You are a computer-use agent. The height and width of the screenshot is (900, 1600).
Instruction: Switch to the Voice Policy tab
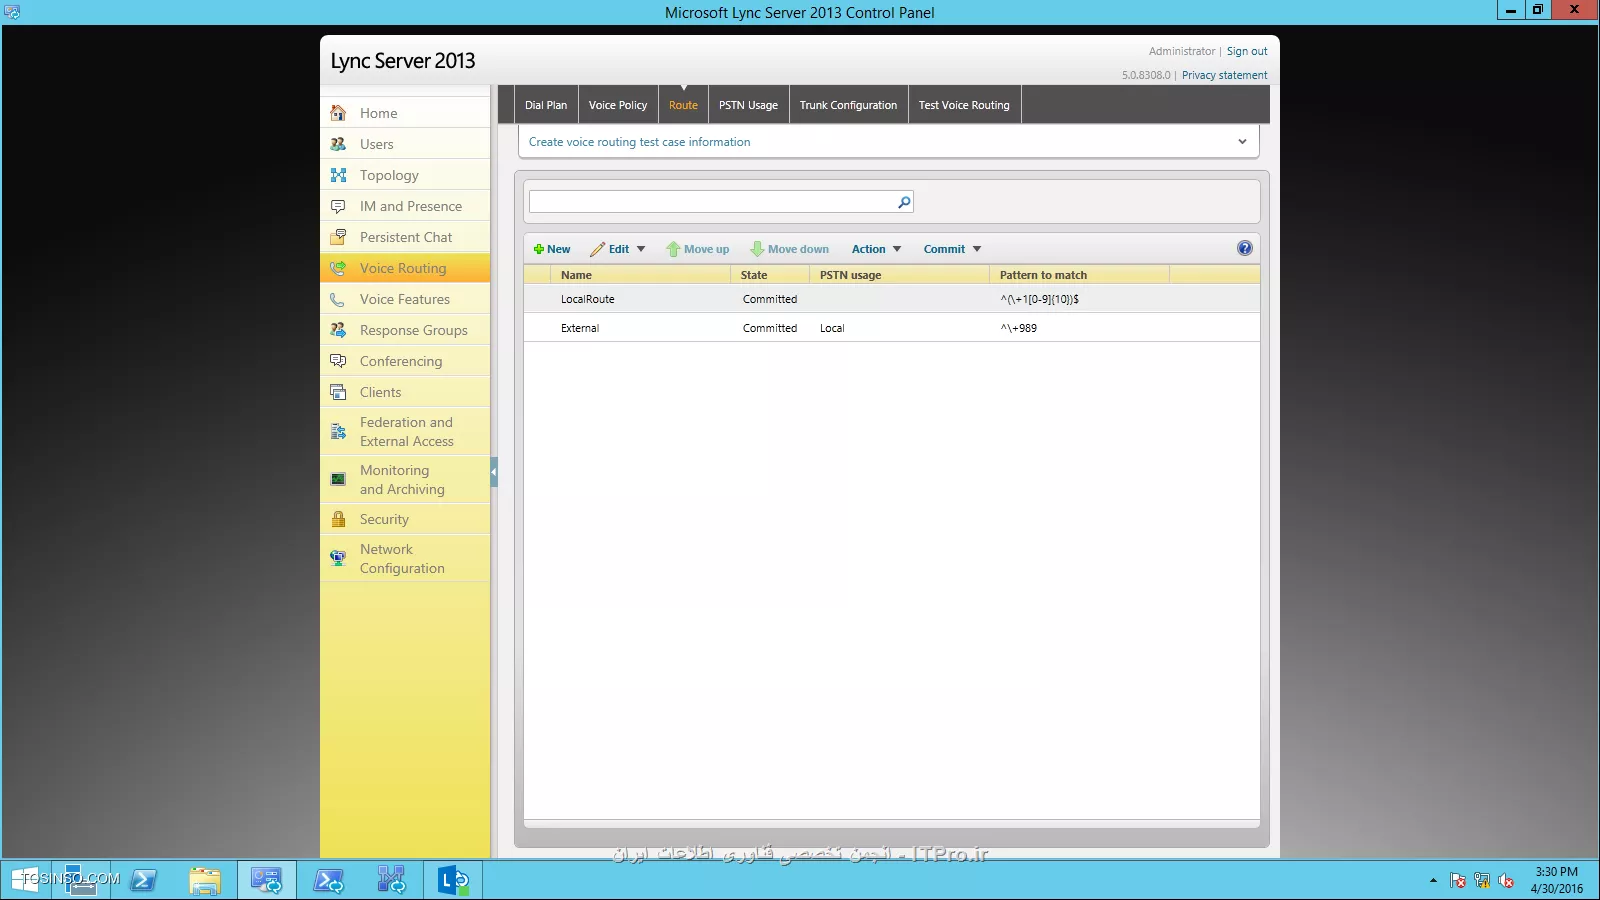click(x=618, y=105)
